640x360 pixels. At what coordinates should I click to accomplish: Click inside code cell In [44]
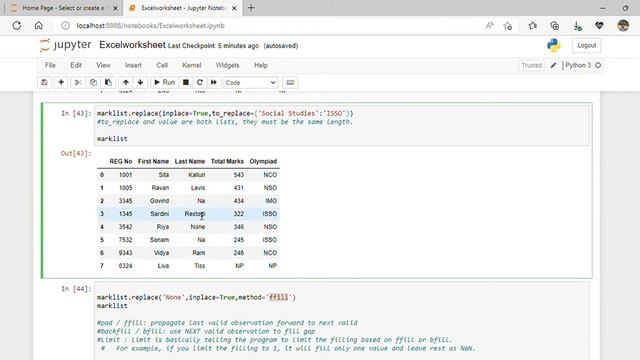[342, 321]
